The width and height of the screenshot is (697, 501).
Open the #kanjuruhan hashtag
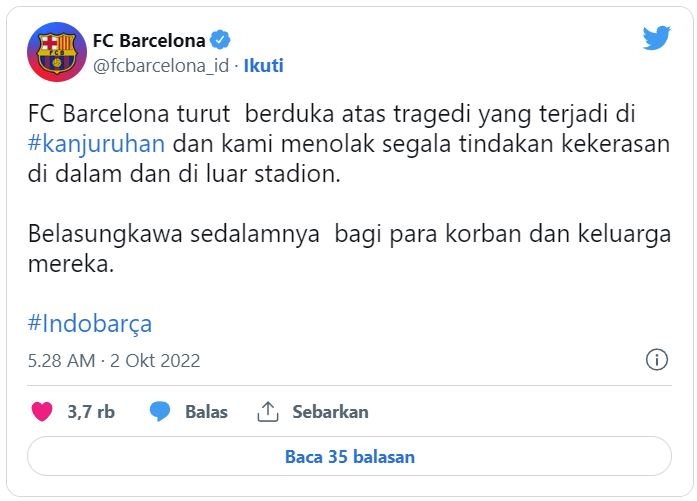tap(96, 144)
